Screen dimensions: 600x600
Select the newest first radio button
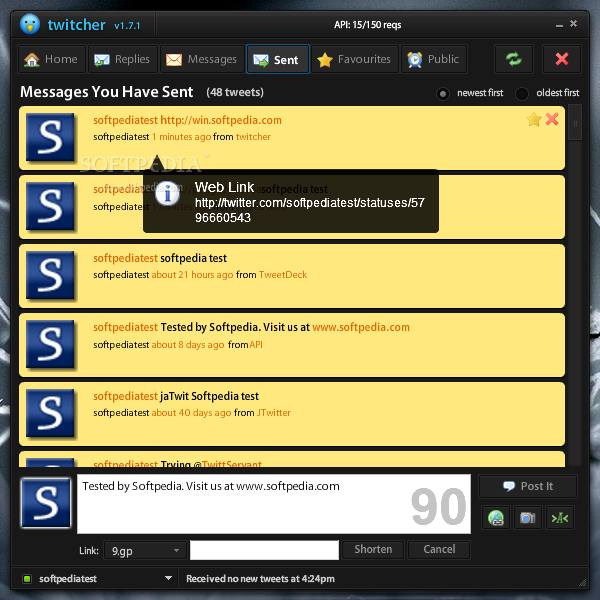click(x=443, y=94)
